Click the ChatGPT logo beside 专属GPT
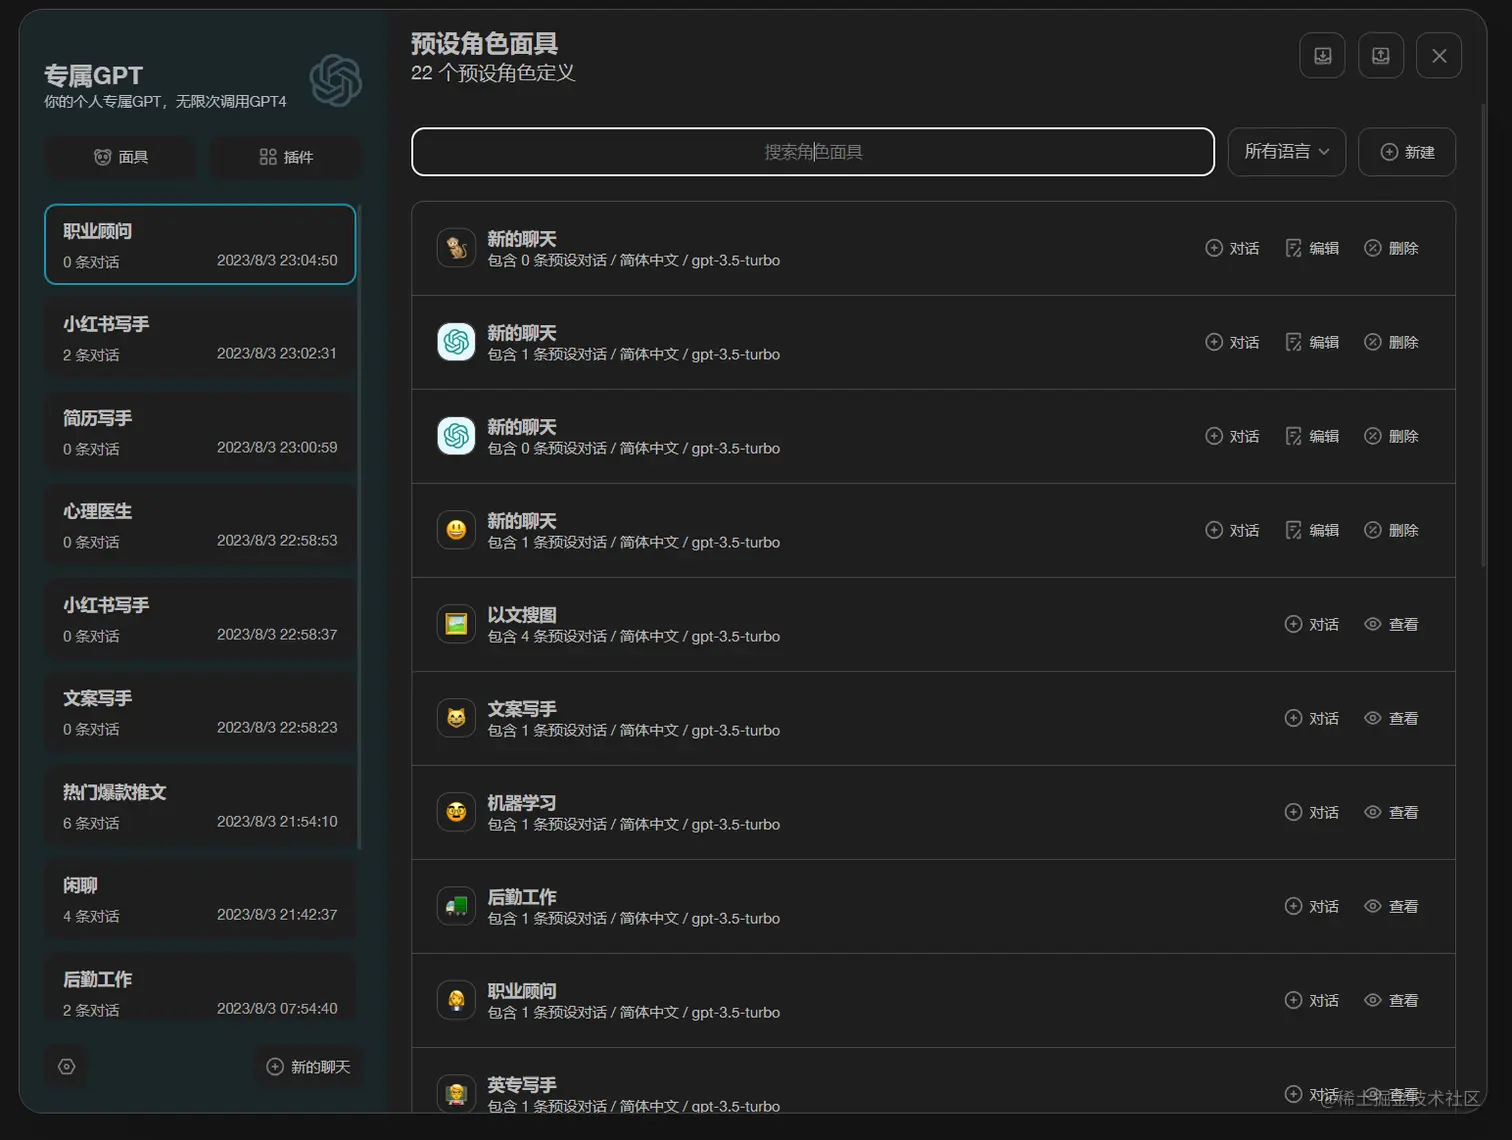Screen dimensions: 1512x1140 [x=336, y=80]
